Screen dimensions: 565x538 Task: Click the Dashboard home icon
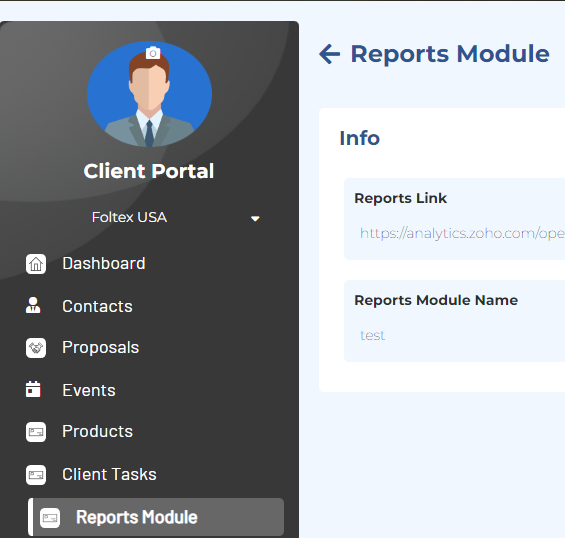(36, 264)
